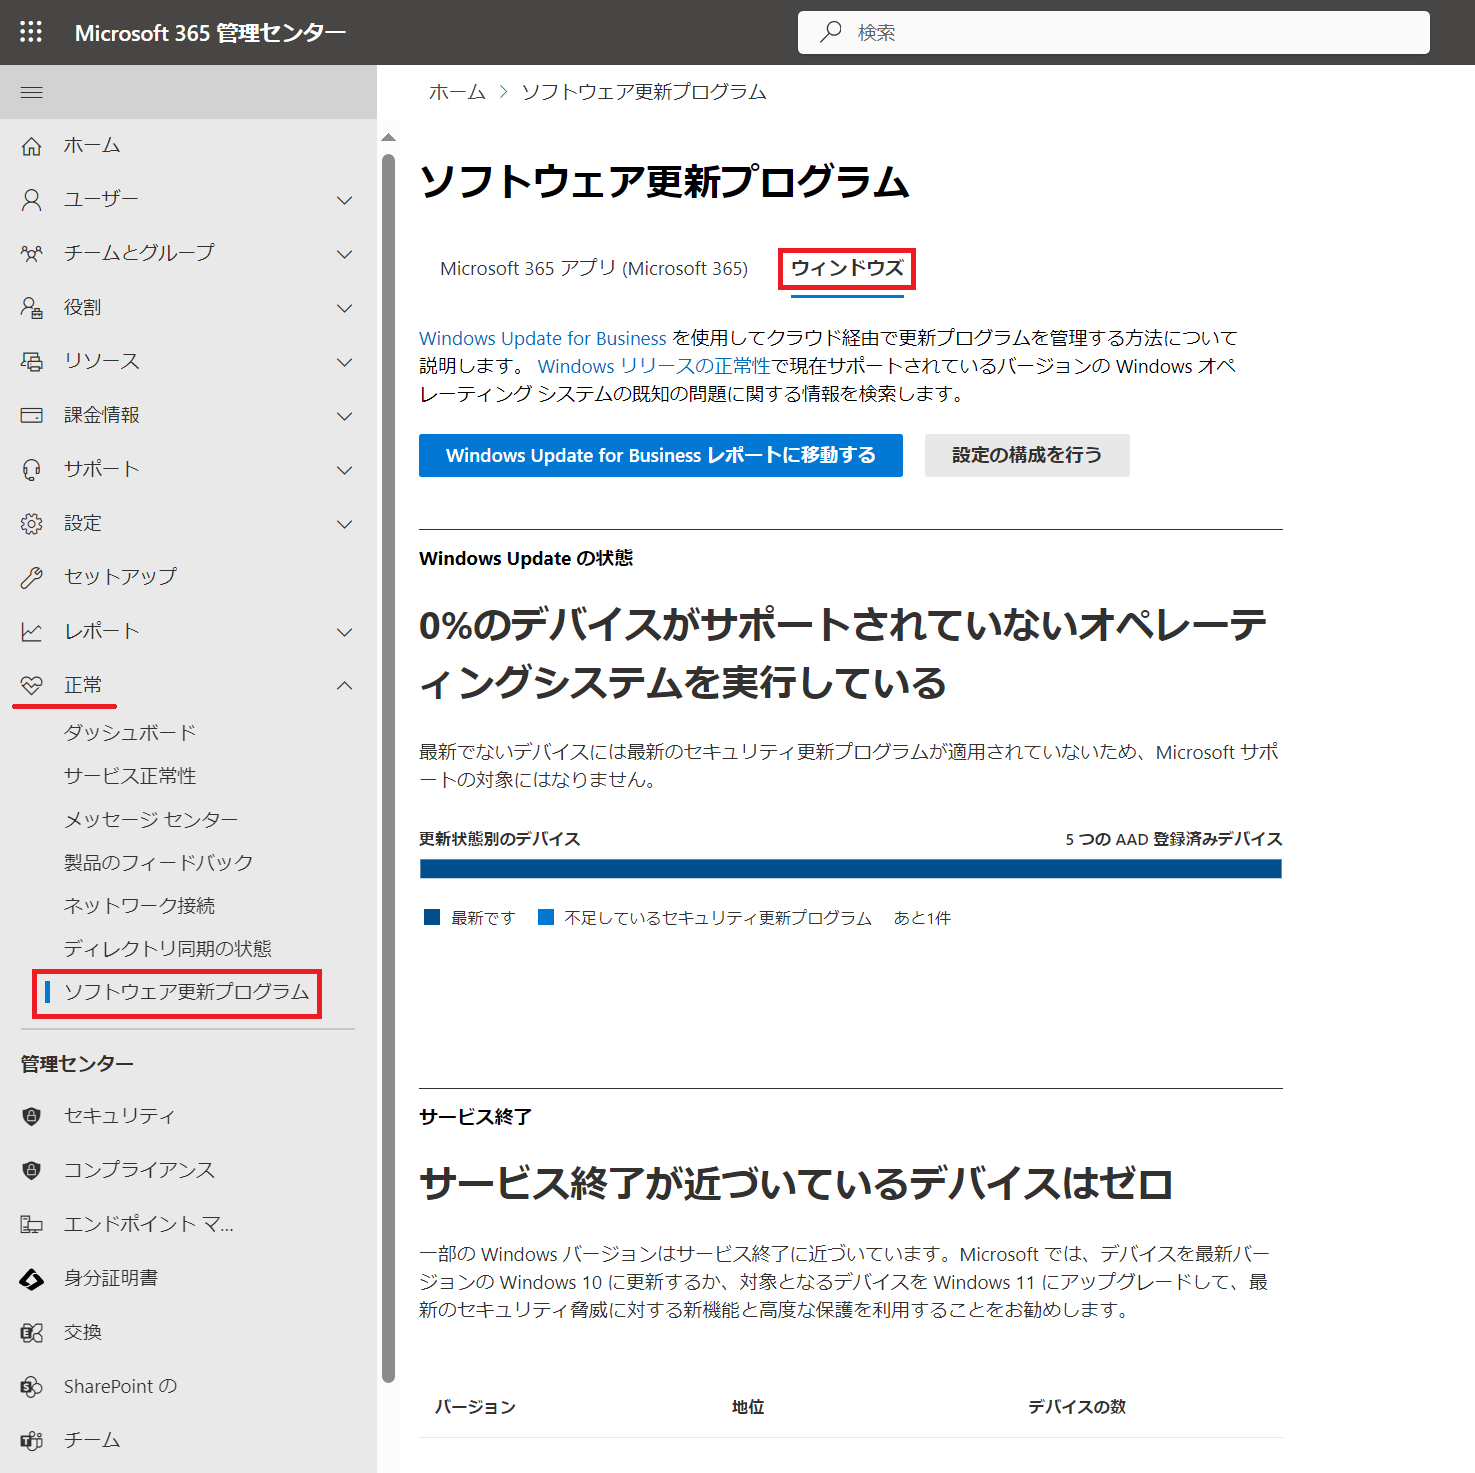Image resolution: width=1475 pixels, height=1473 pixels.
Task: Open メッセージ センター in sidebar
Action: coord(151,819)
